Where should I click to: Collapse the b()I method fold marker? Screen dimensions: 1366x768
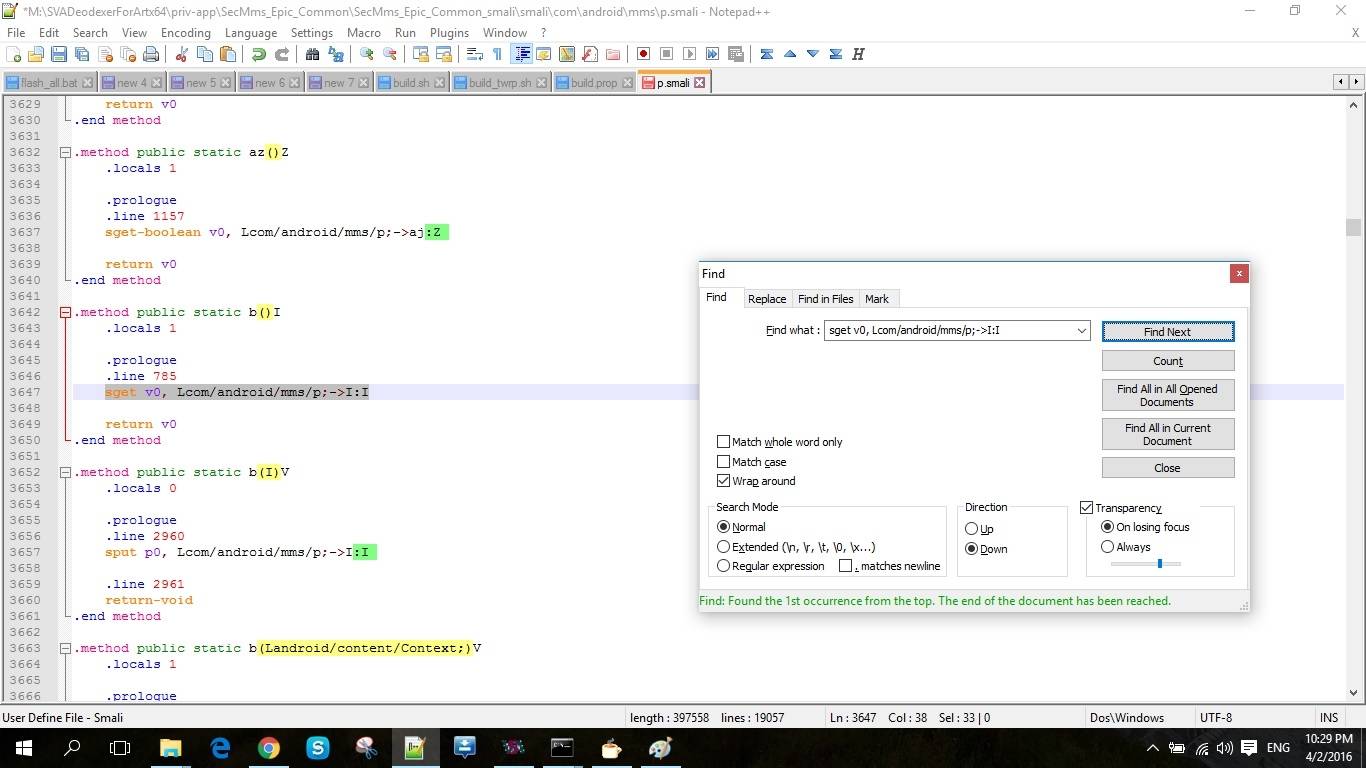coord(64,312)
